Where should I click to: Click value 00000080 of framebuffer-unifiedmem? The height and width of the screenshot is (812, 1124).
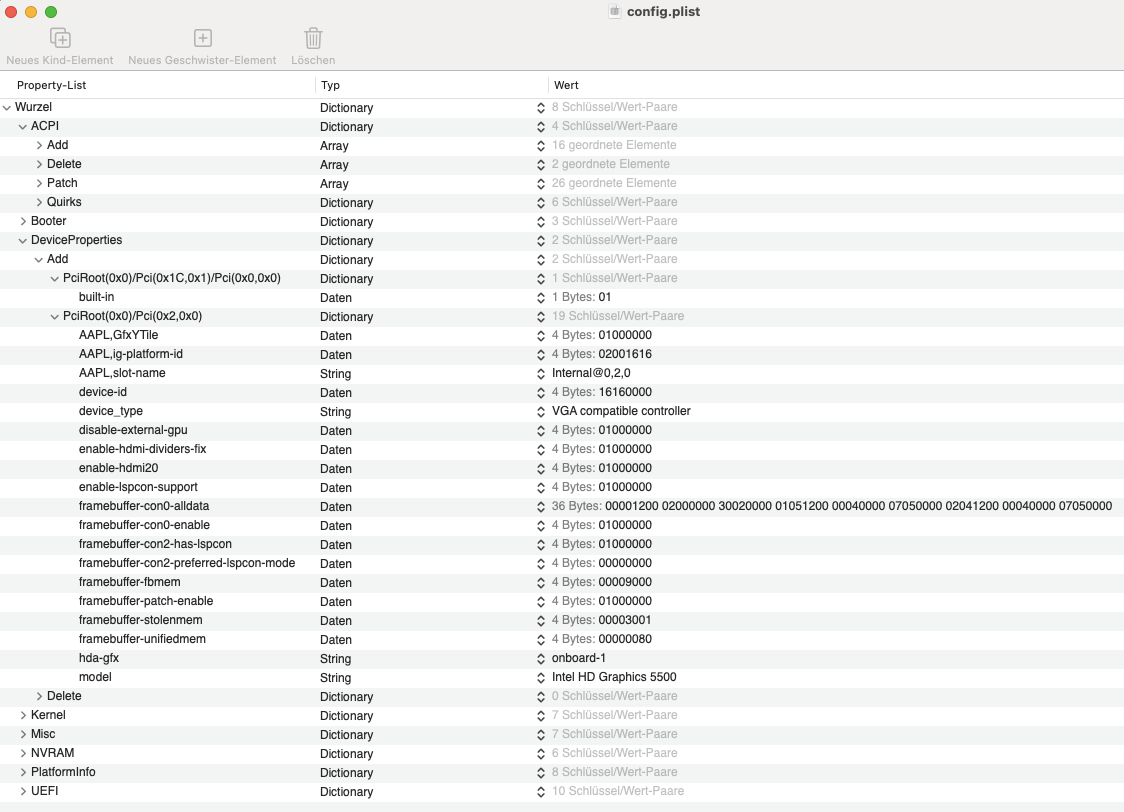coord(625,639)
